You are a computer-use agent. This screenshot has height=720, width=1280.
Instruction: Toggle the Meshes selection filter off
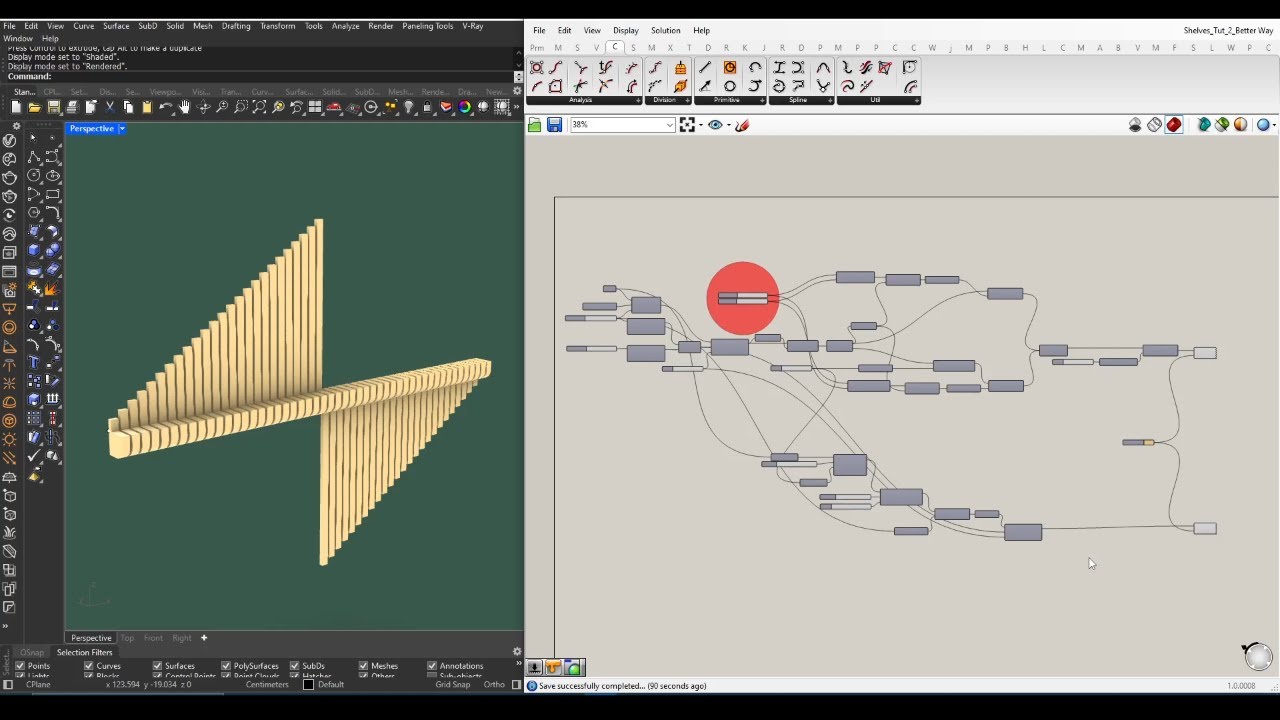(x=363, y=664)
